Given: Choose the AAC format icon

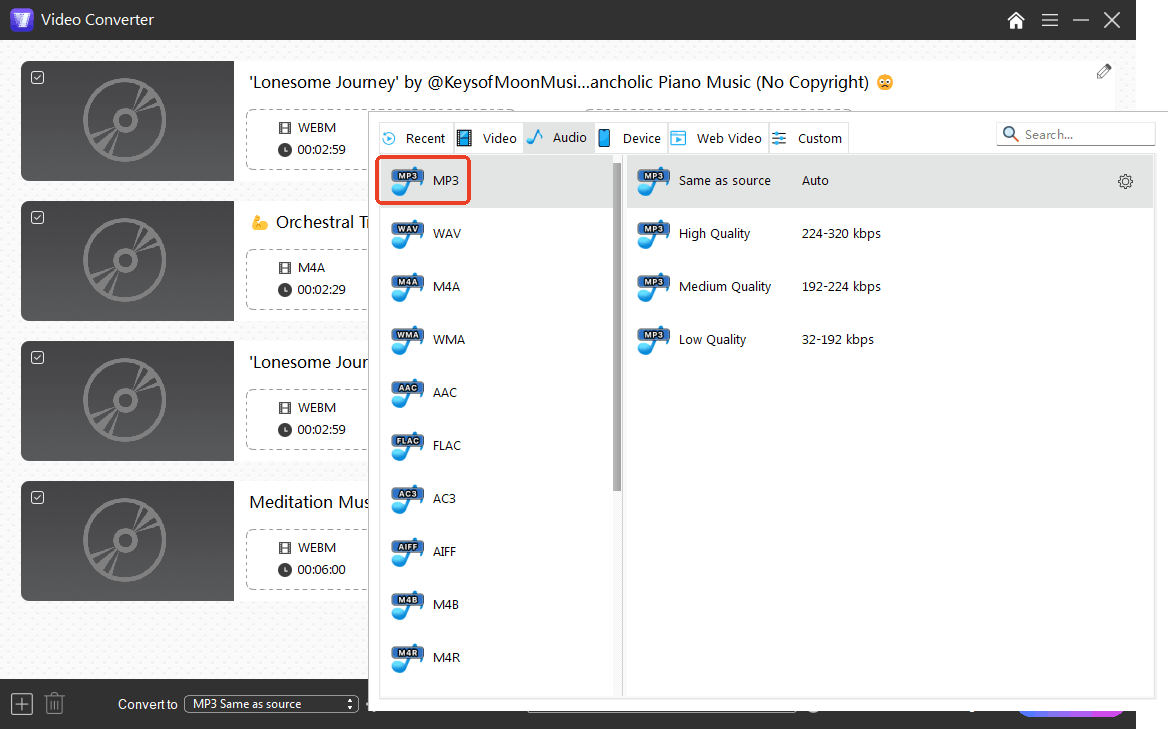Looking at the screenshot, I should pos(407,394).
